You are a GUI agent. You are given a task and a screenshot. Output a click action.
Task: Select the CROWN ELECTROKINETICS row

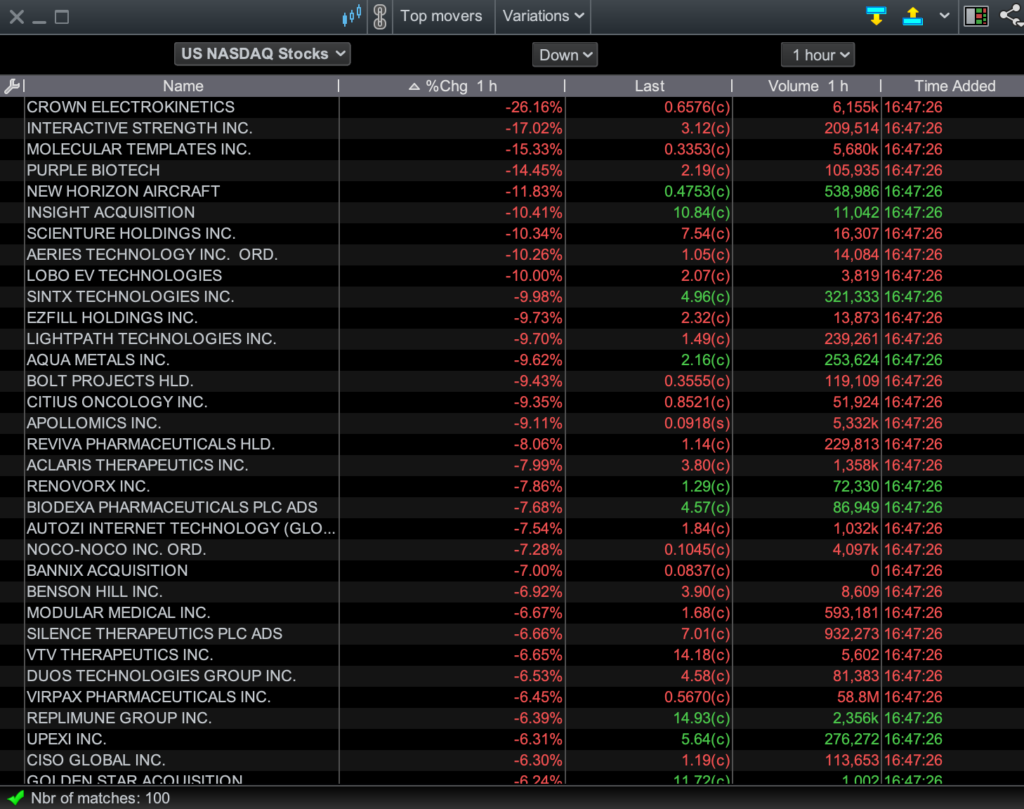[x=512, y=107]
